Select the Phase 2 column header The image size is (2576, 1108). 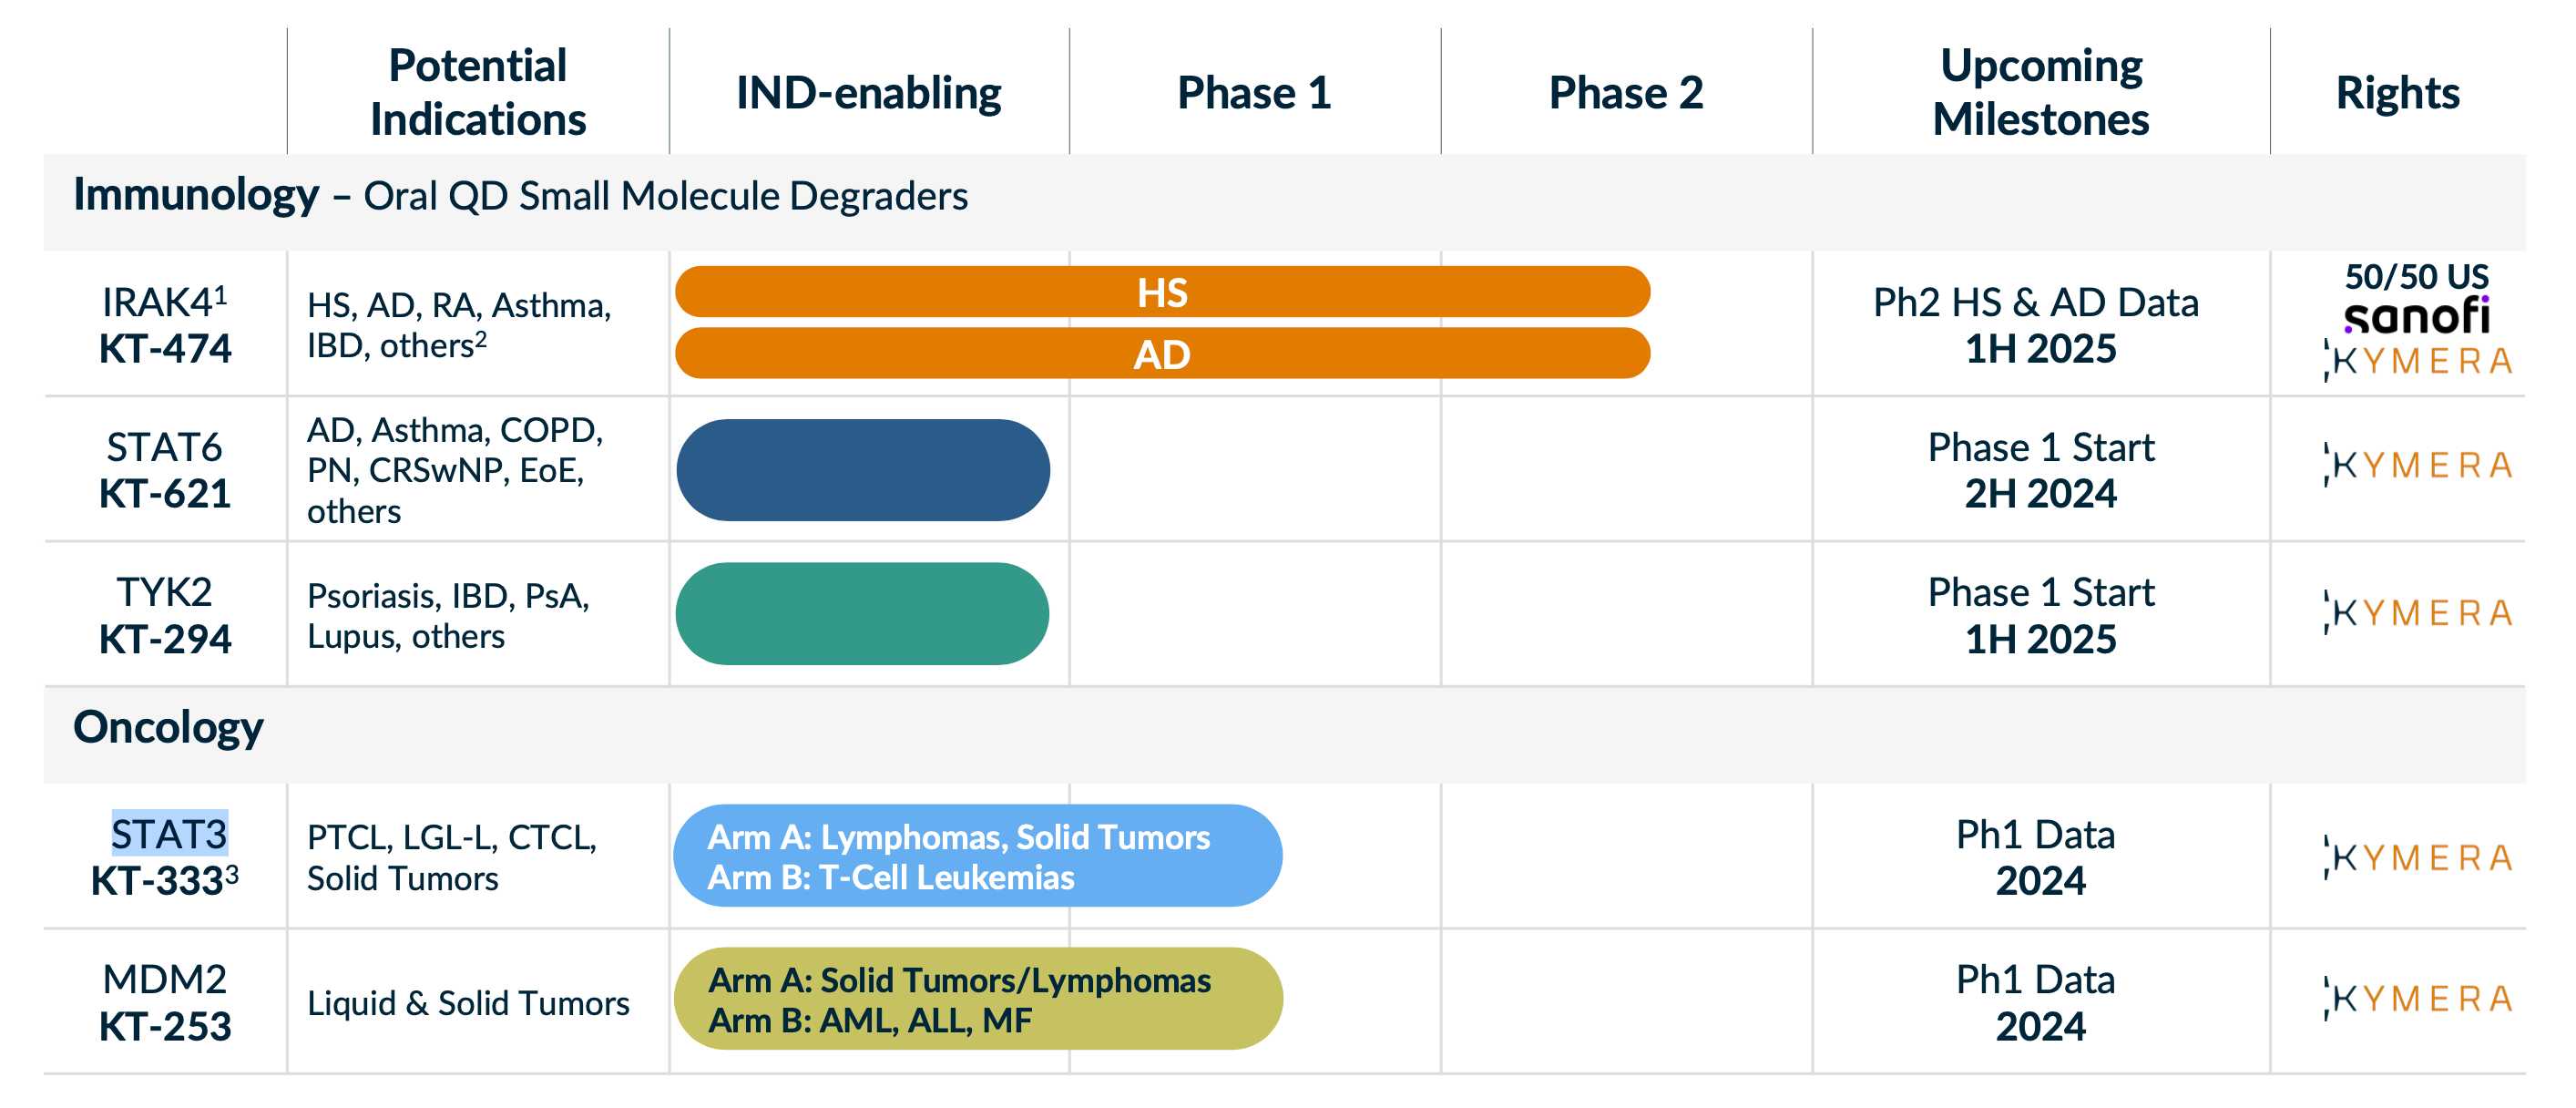coord(1625,93)
